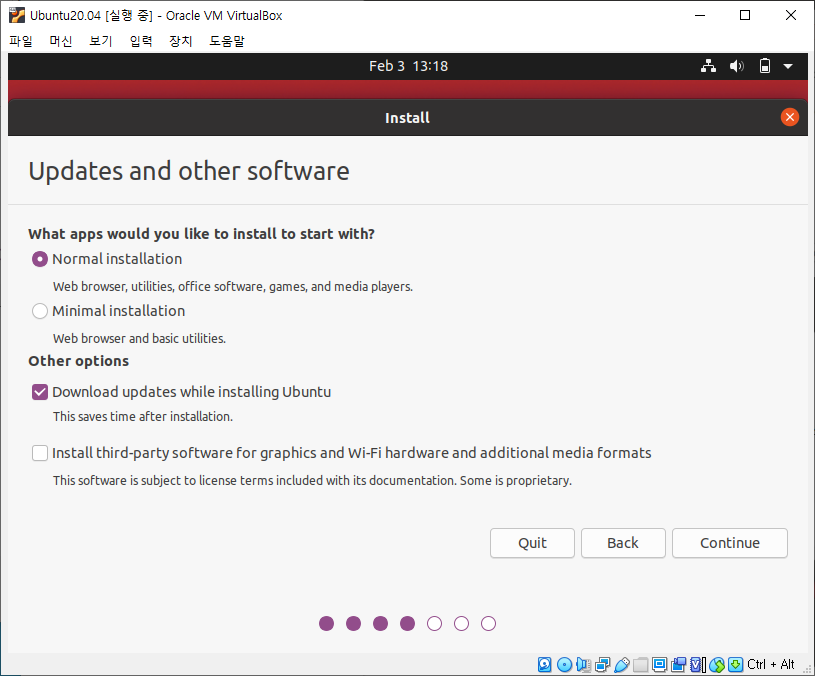Click the license terms proprietary description text
The height and width of the screenshot is (676, 815).
pyautogui.click(x=312, y=480)
